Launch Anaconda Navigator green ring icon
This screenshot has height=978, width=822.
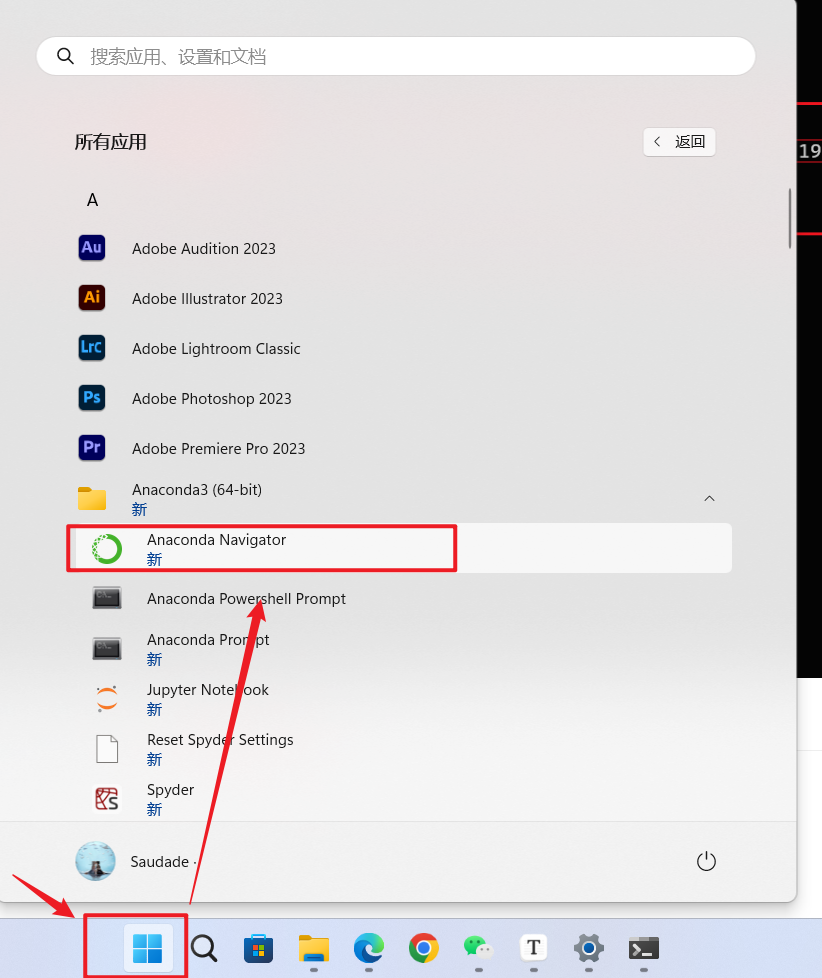point(107,549)
